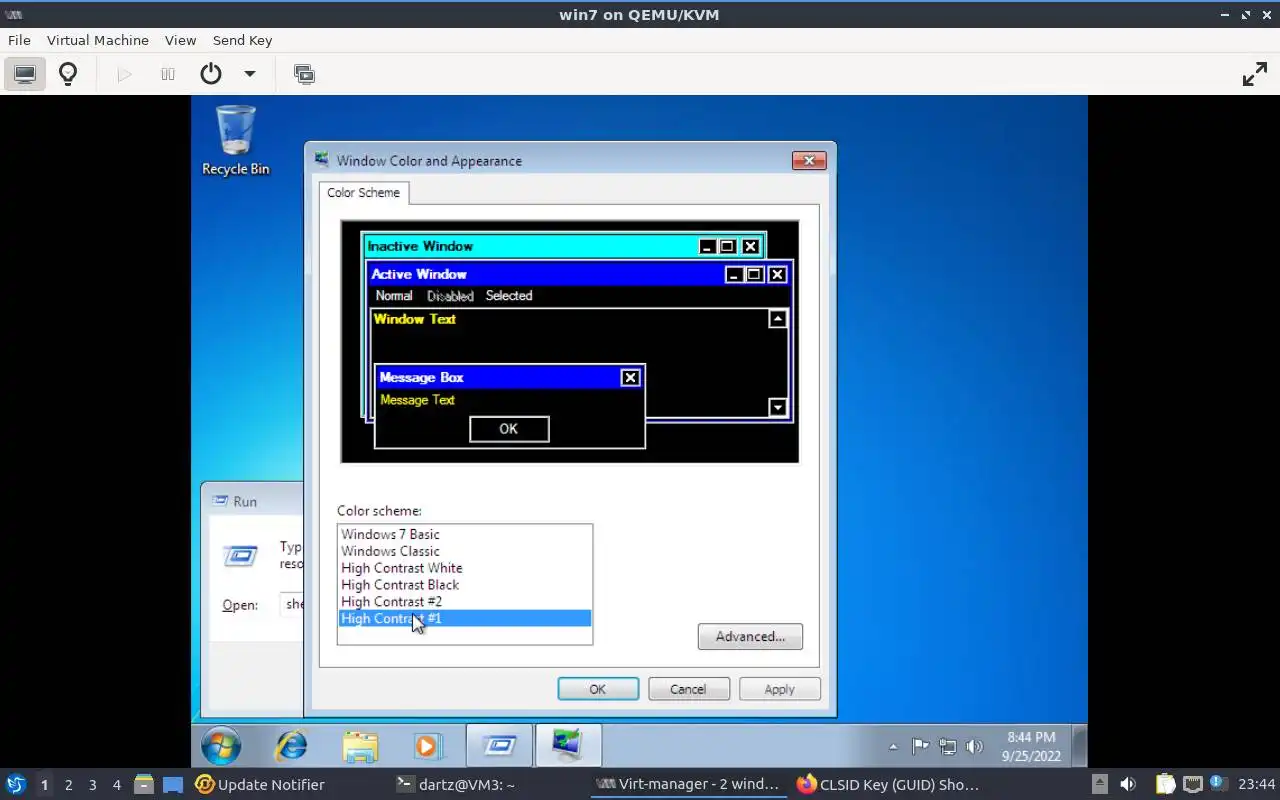This screenshot has height=800, width=1280.
Task: Select Windows 7 Basic color scheme
Action: (465, 534)
